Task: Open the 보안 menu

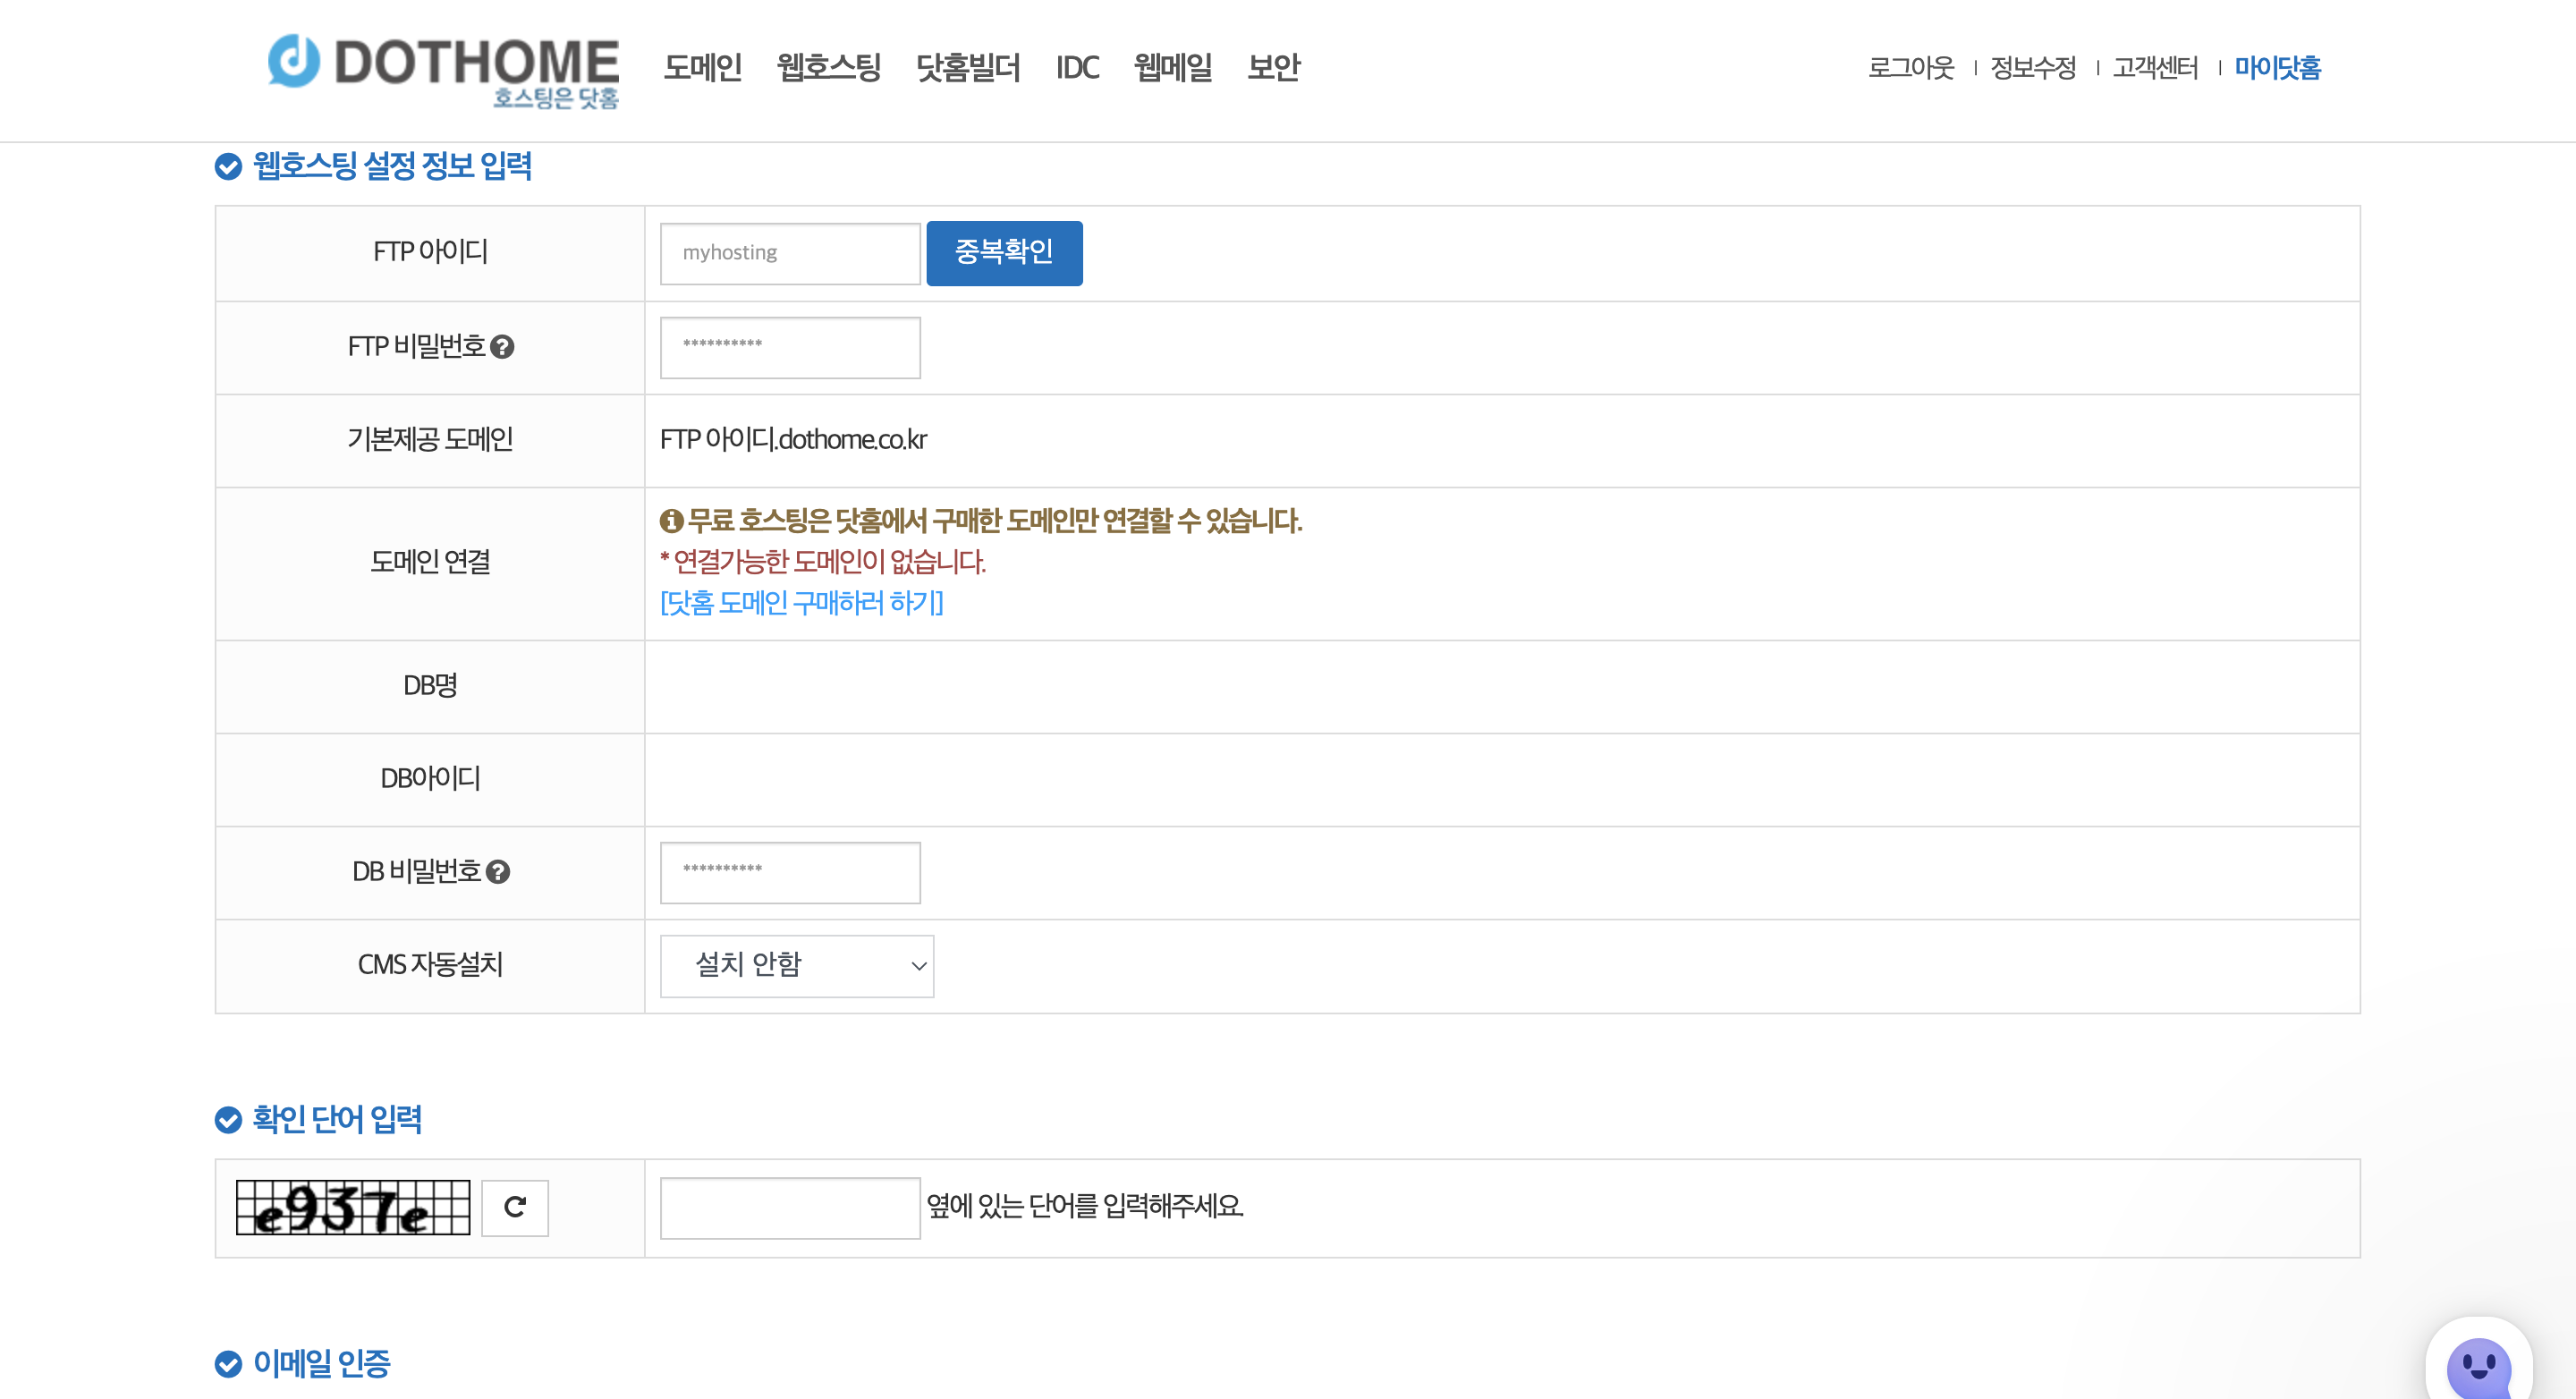Action: click(x=1273, y=68)
